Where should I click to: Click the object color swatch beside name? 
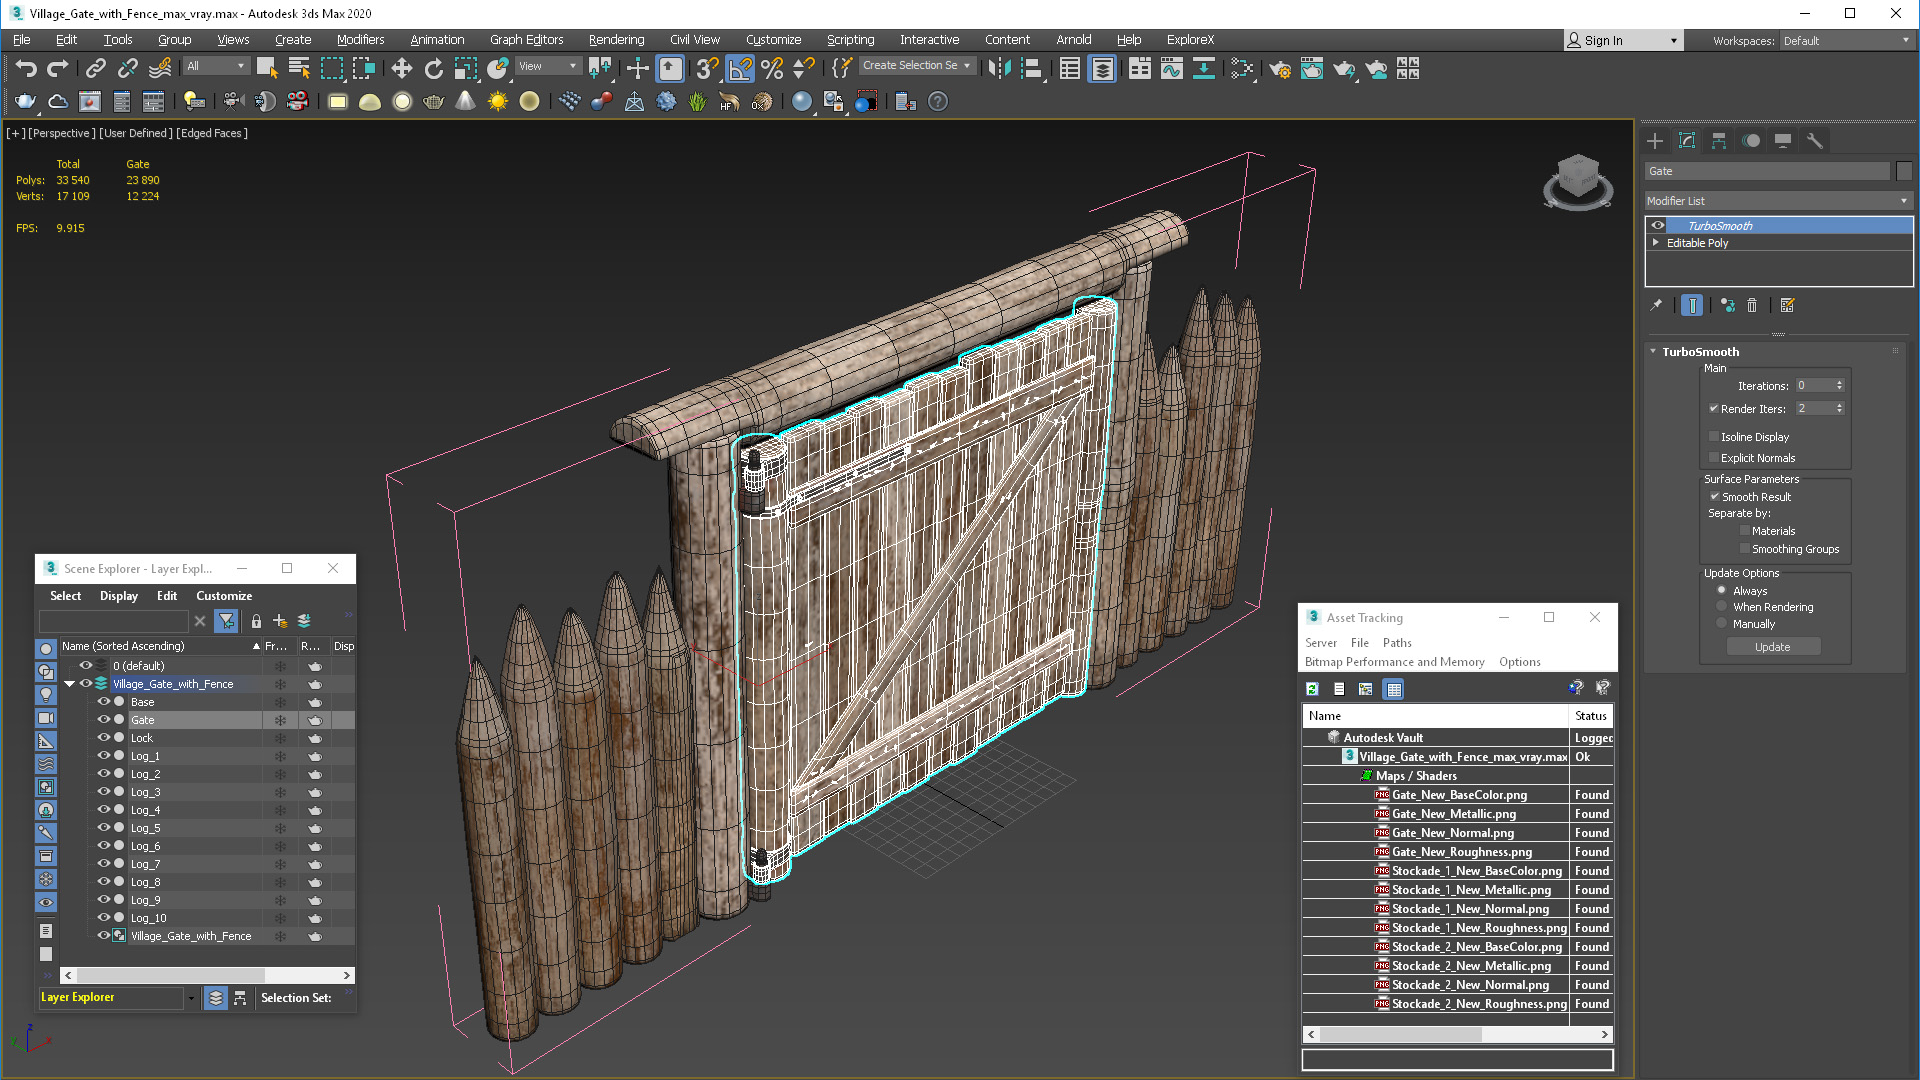click(1904, 171)
